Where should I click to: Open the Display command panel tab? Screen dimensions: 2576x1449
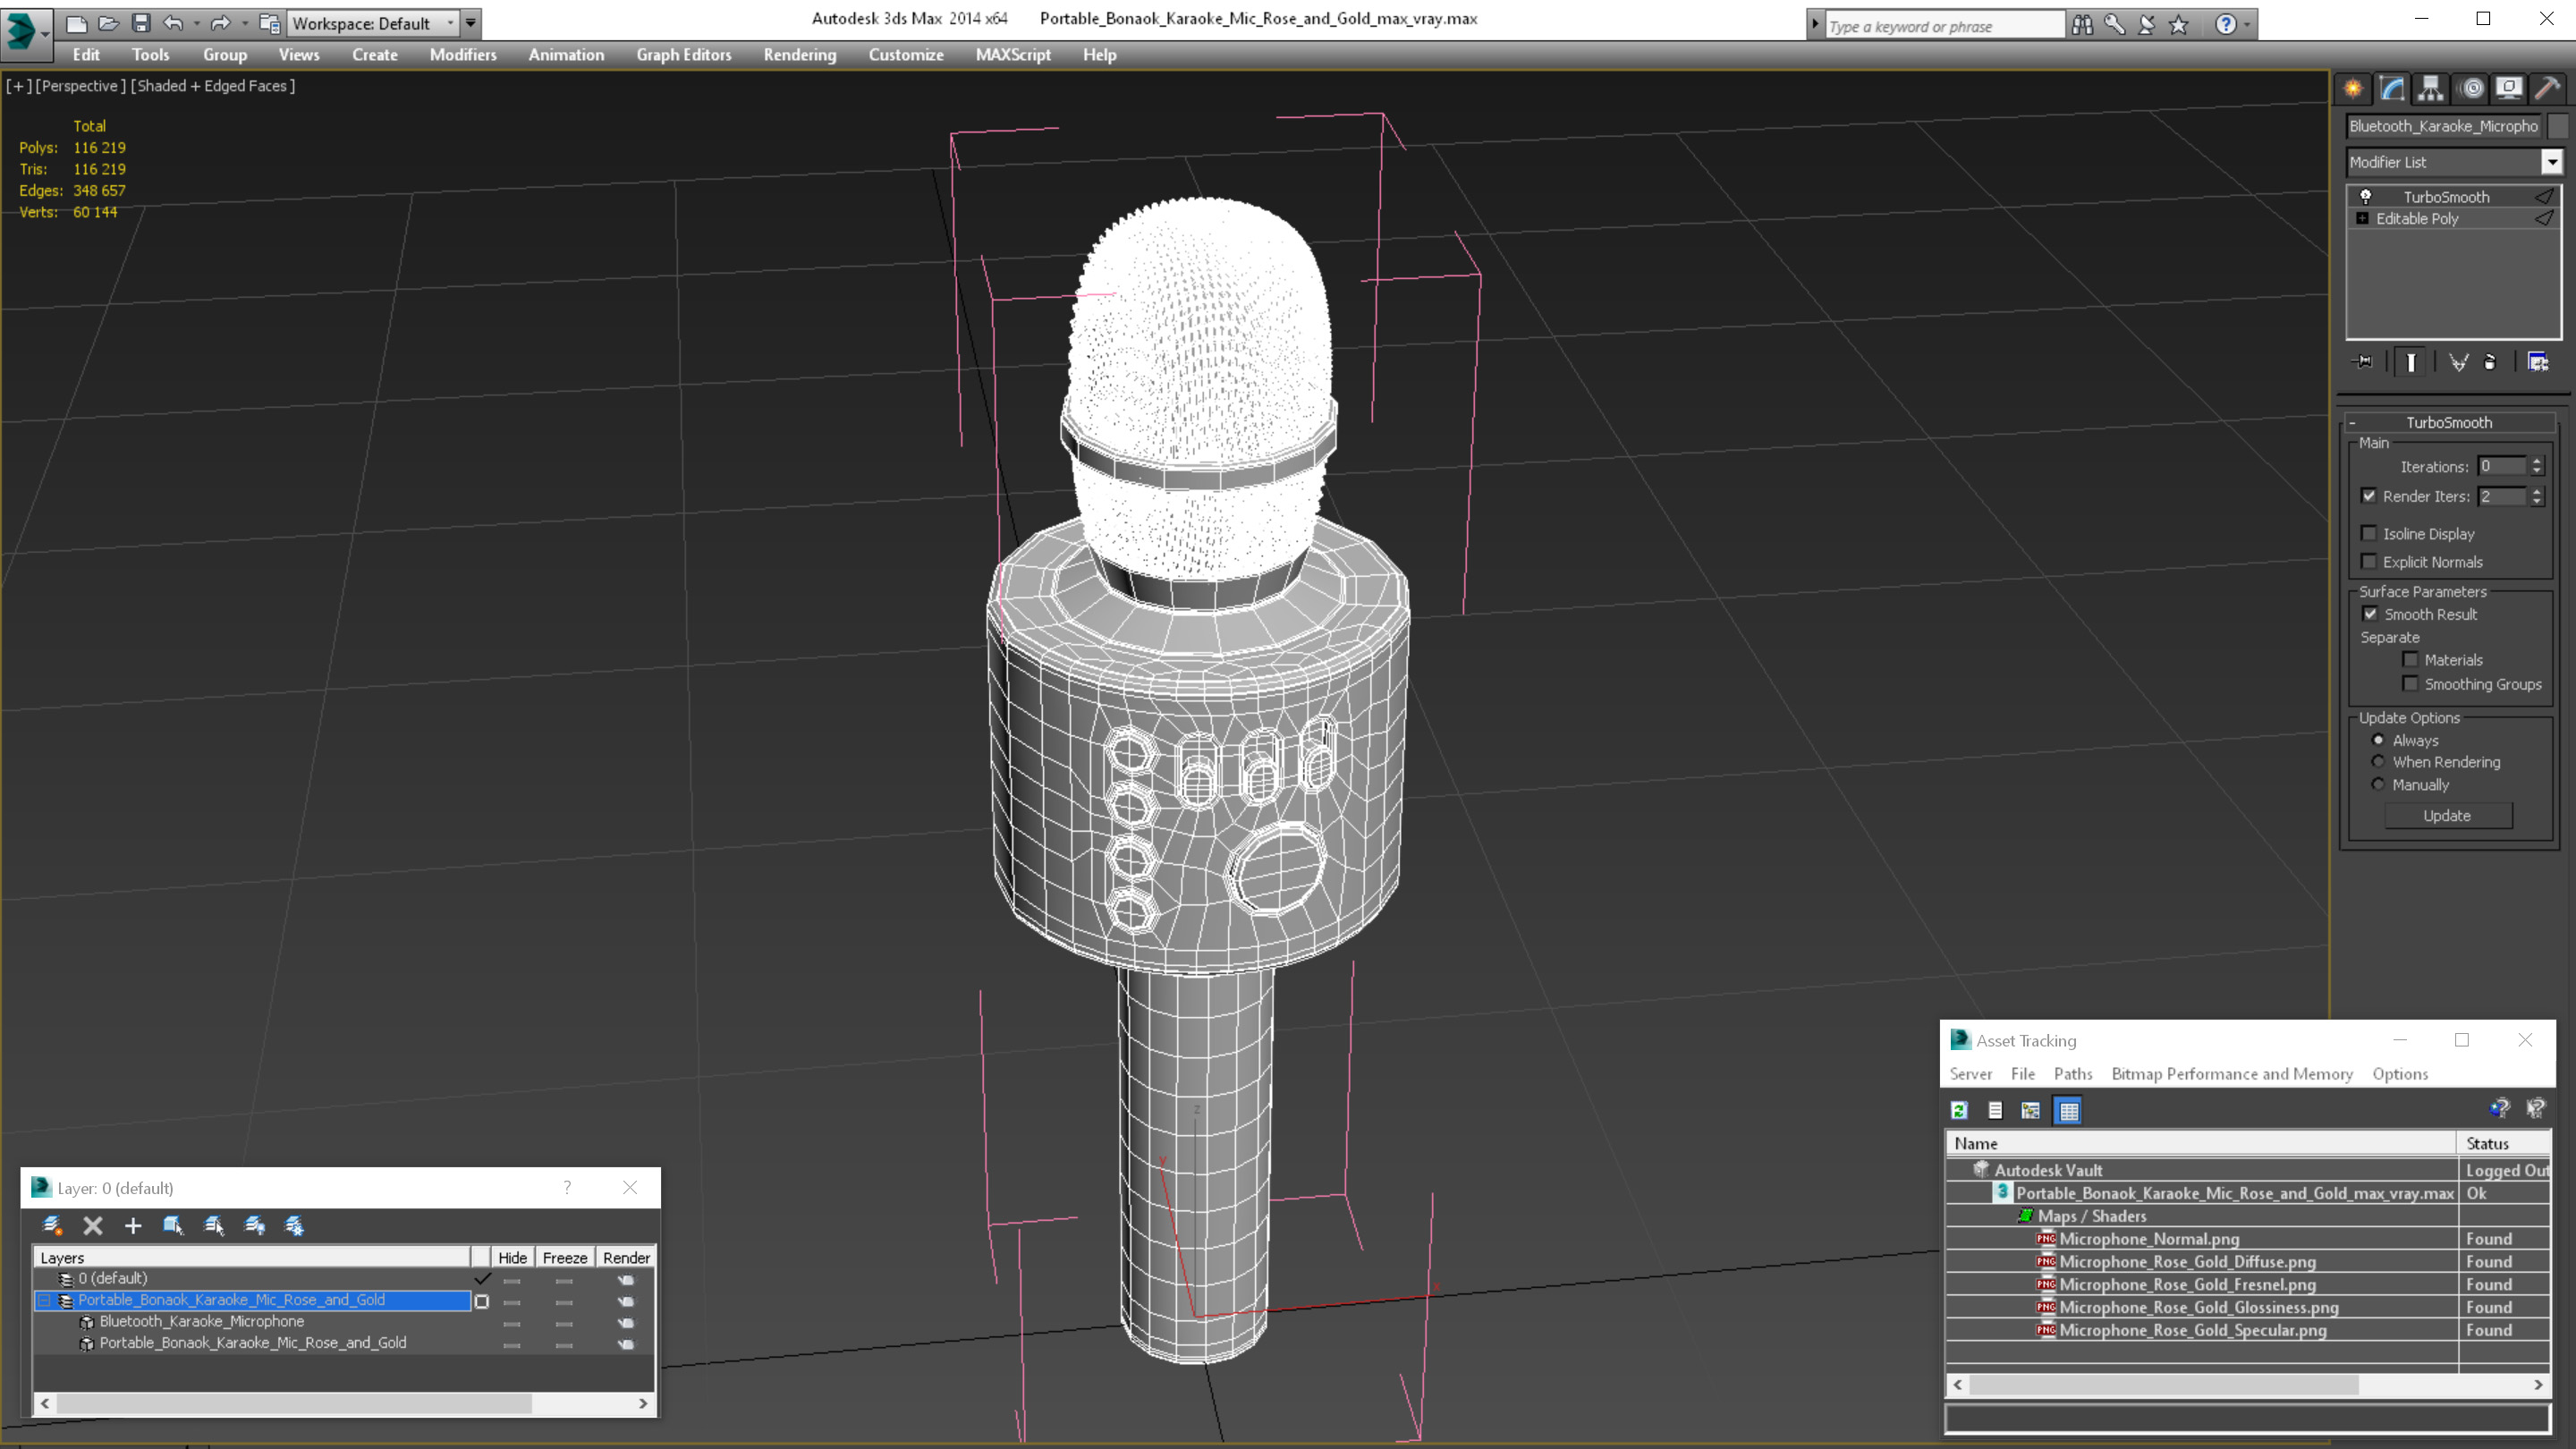[2509, 89]
